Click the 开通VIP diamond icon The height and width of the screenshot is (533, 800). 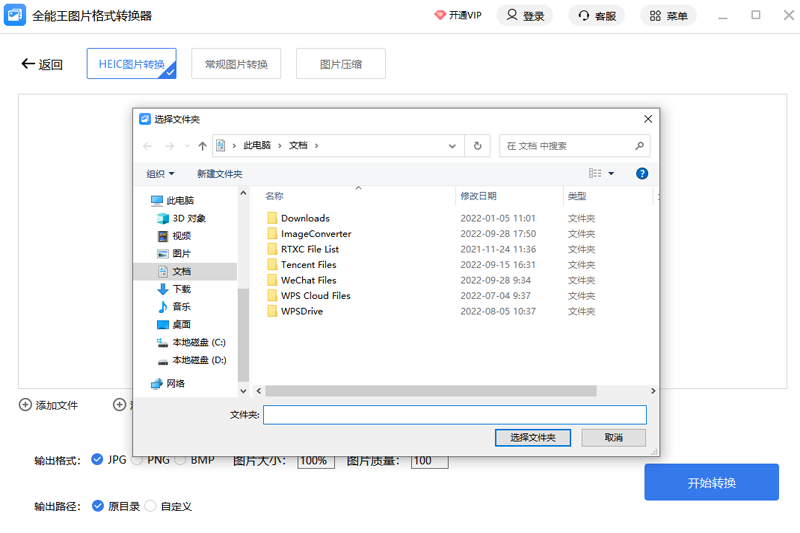pos(440,16)
